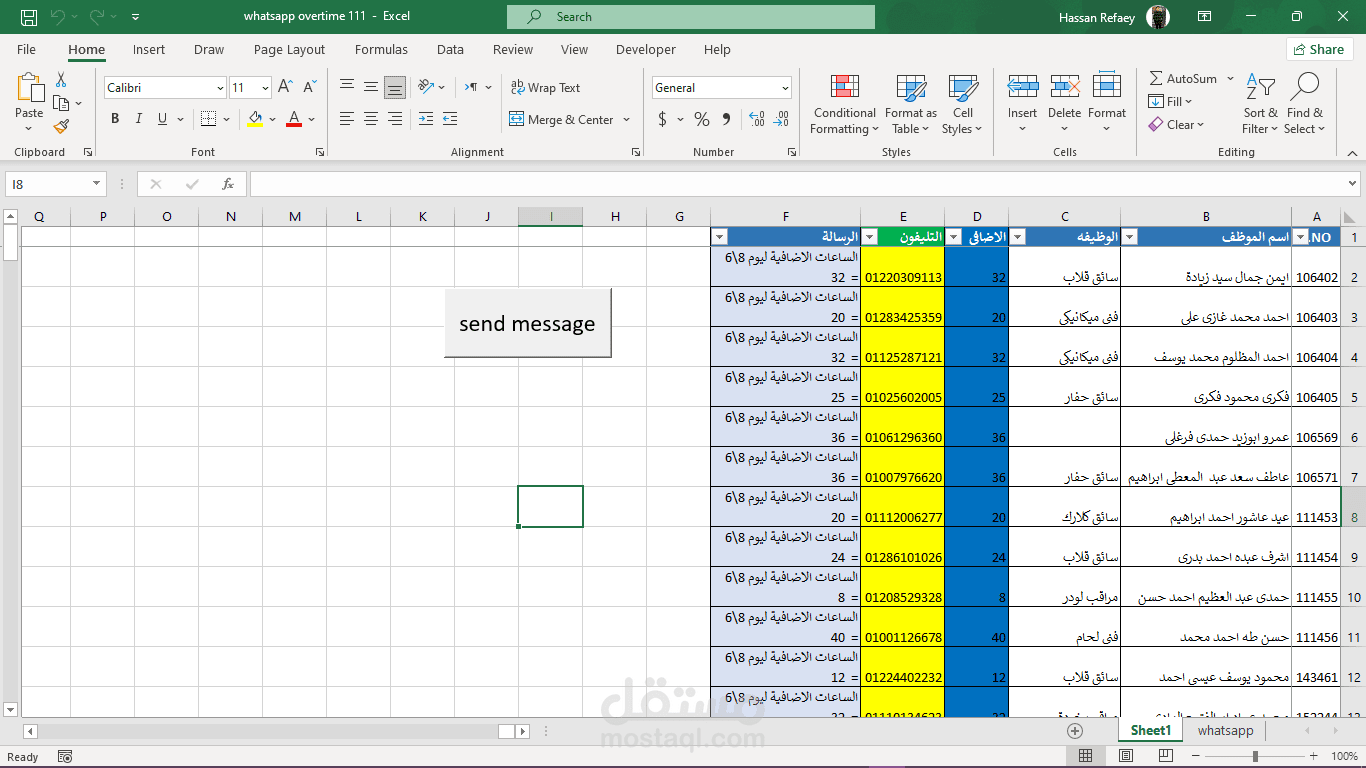
Task: Expand the Number Format dropdown showing General
Action: pos(785,88)
